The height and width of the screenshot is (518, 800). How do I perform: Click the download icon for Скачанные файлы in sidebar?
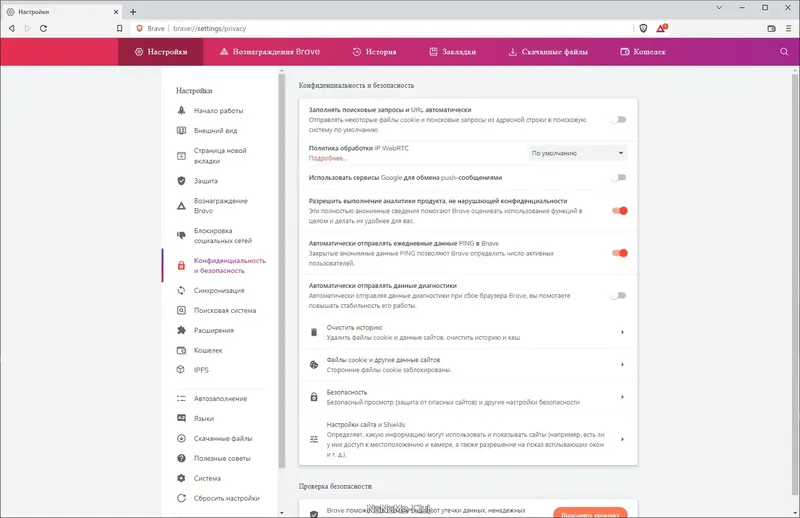181,438
